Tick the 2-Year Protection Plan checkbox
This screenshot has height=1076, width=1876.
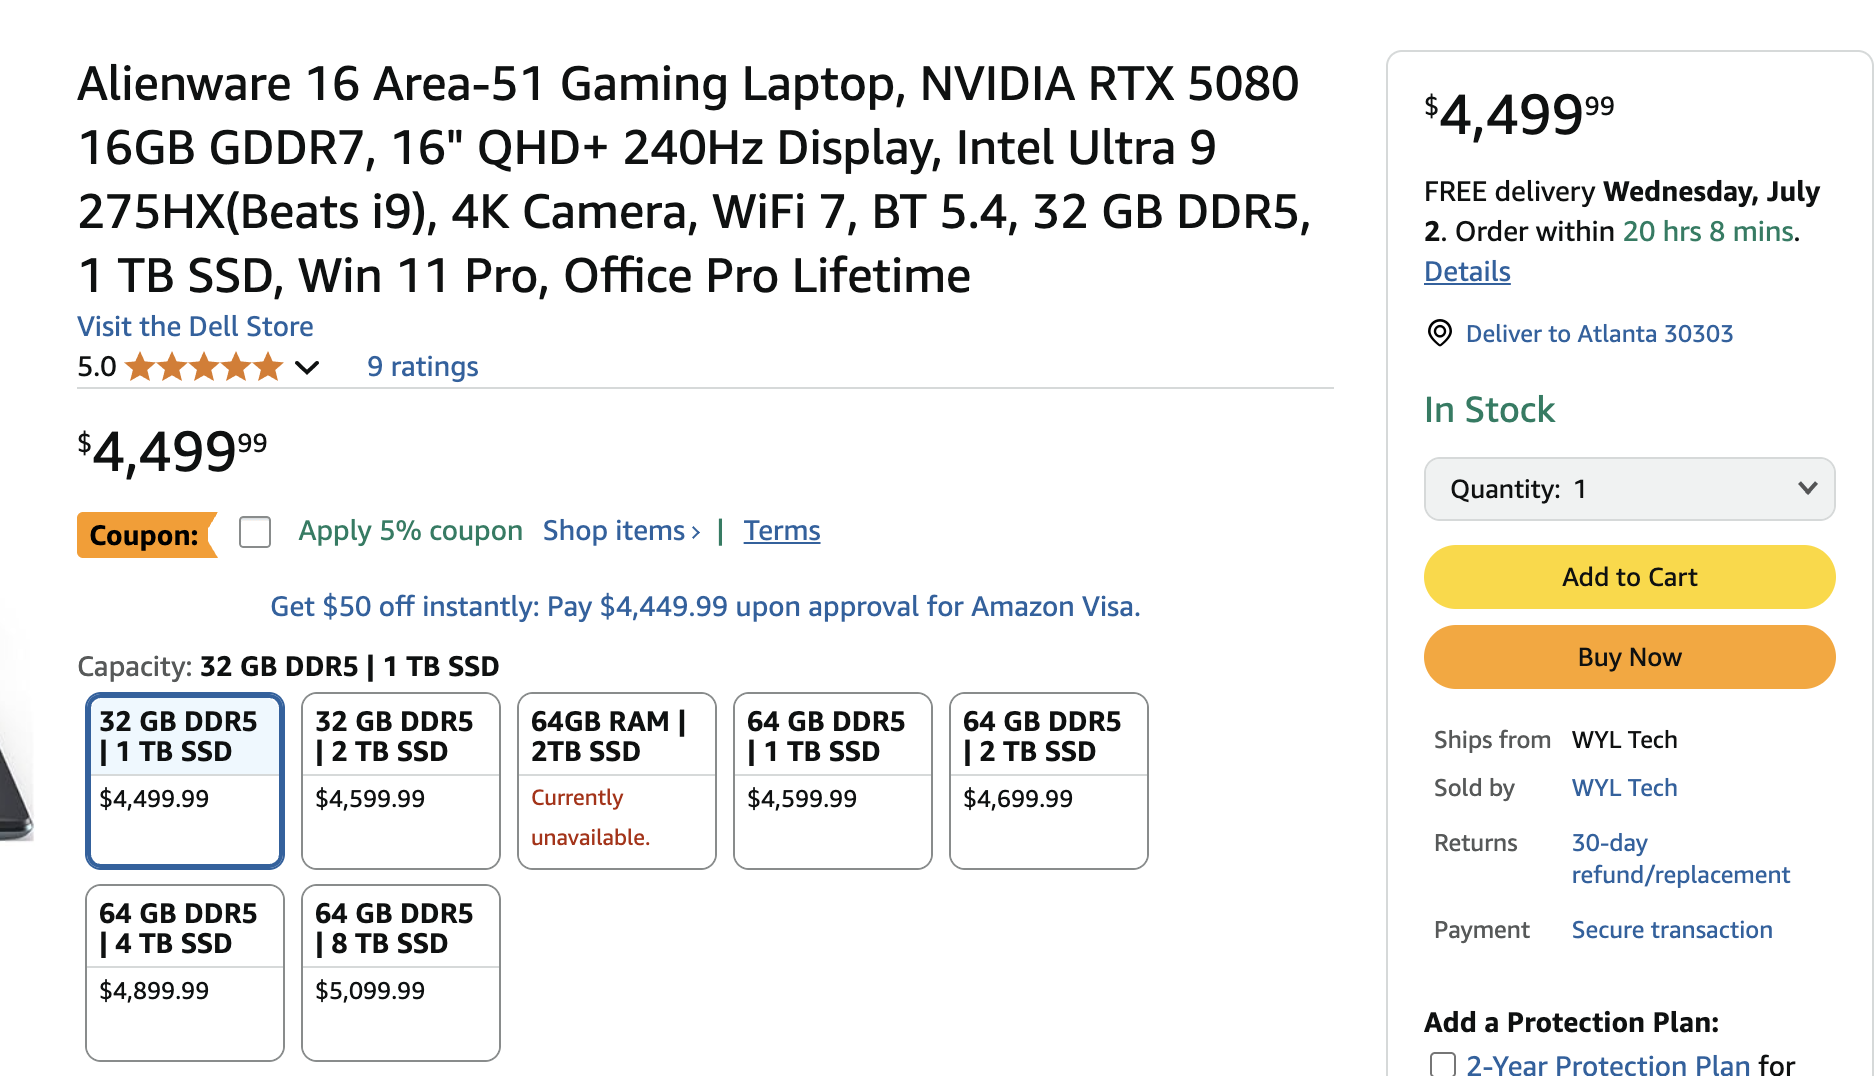click(1442, 1064)
